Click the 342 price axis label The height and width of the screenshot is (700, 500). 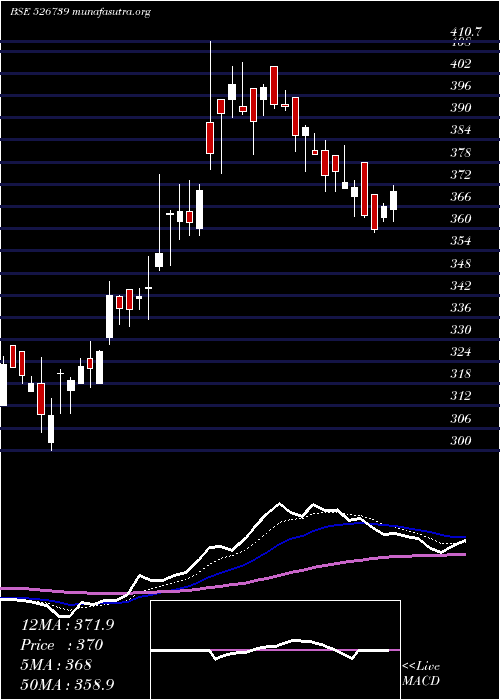tap(461, 285)
